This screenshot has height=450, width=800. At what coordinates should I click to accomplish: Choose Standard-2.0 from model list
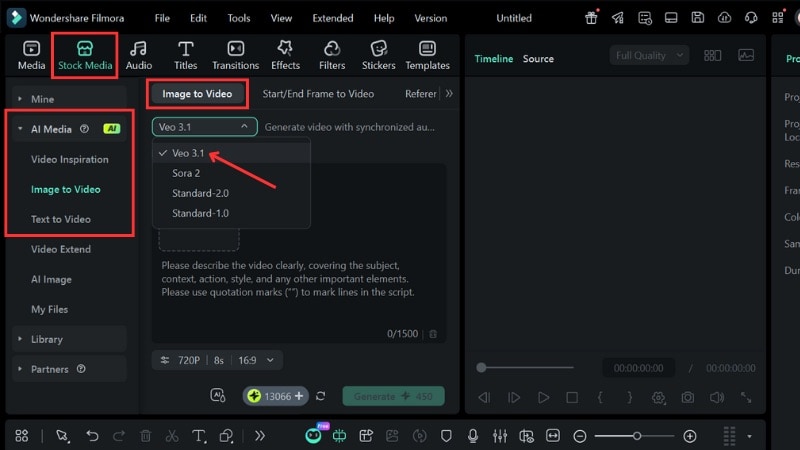pyautogui.click(x=231, y=193)
